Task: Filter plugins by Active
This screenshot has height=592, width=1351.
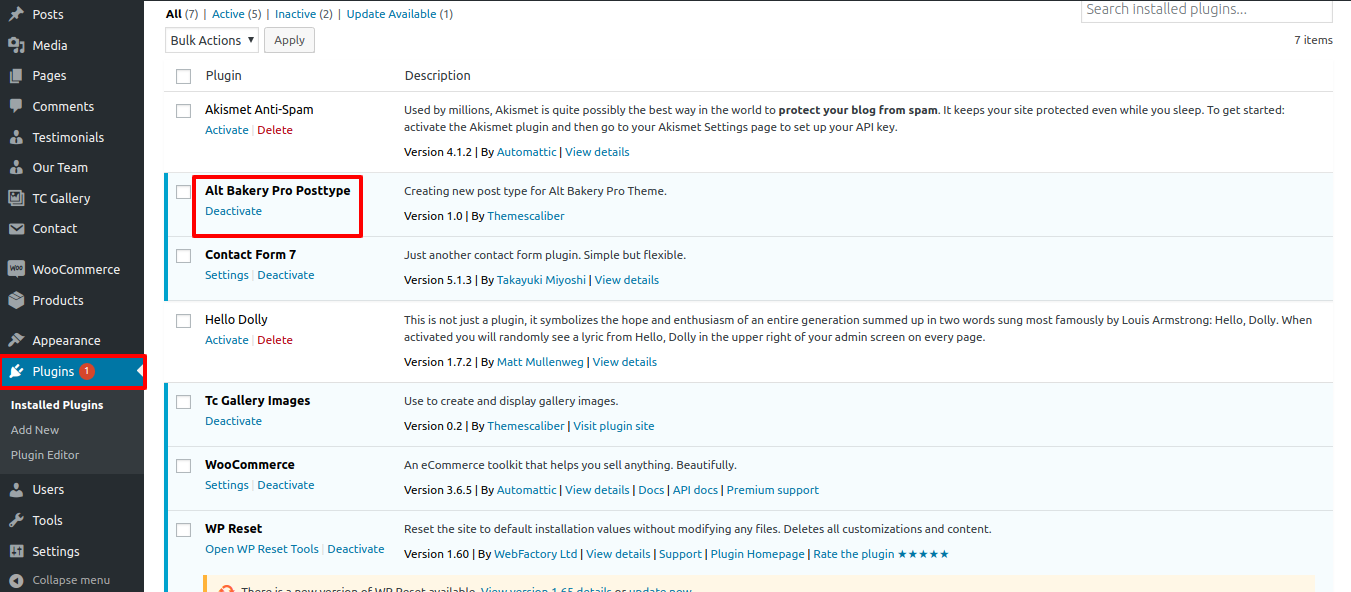Action: 228,14
